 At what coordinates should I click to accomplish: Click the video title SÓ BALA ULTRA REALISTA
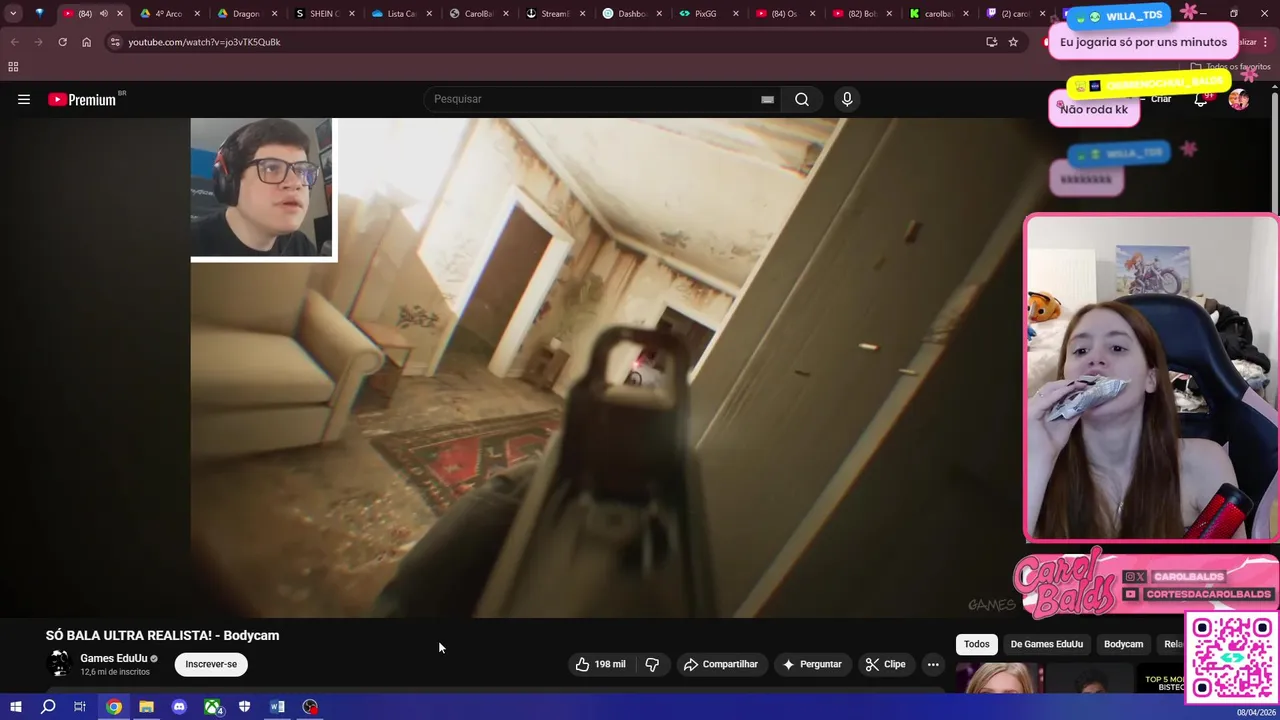[162, 635]
